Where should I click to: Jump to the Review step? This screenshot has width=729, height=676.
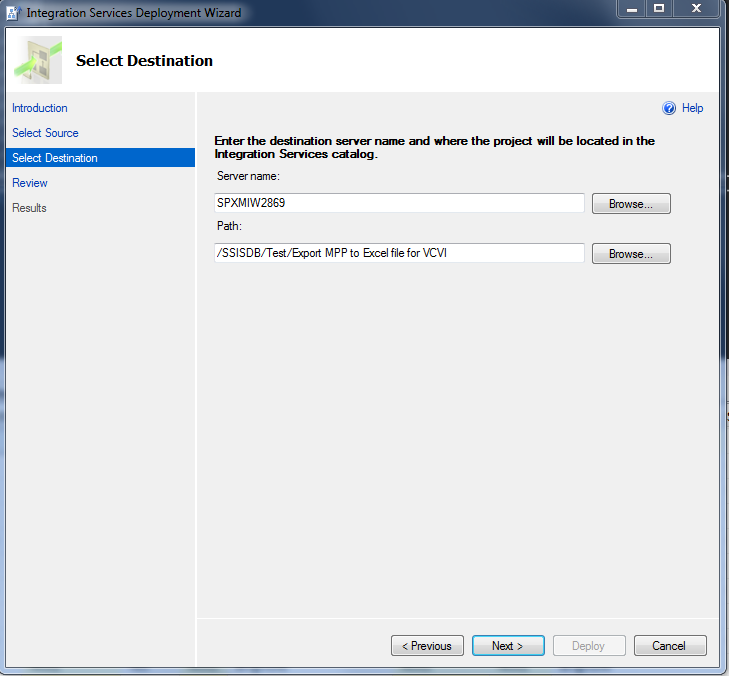click(x=30, y=183)
